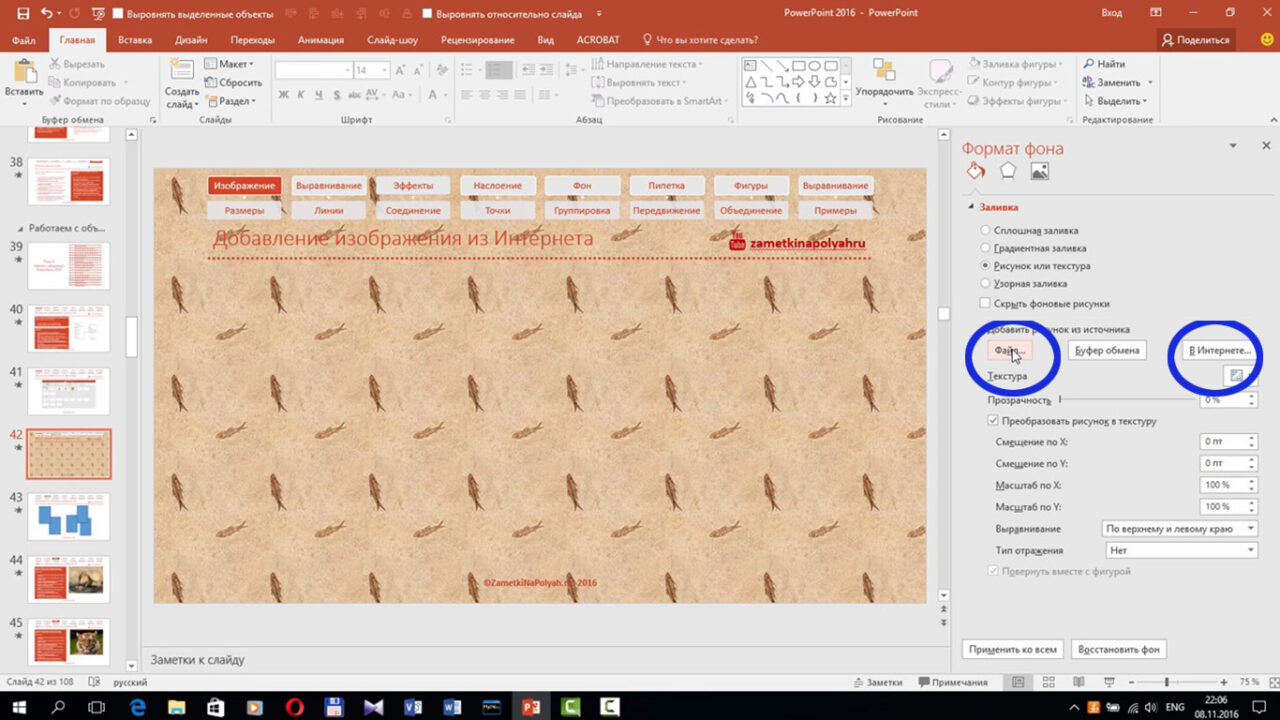This screenshot has width=1280, height=720.
Task: Click the Буфер обмена picture source button
Action: (1106, 350)
